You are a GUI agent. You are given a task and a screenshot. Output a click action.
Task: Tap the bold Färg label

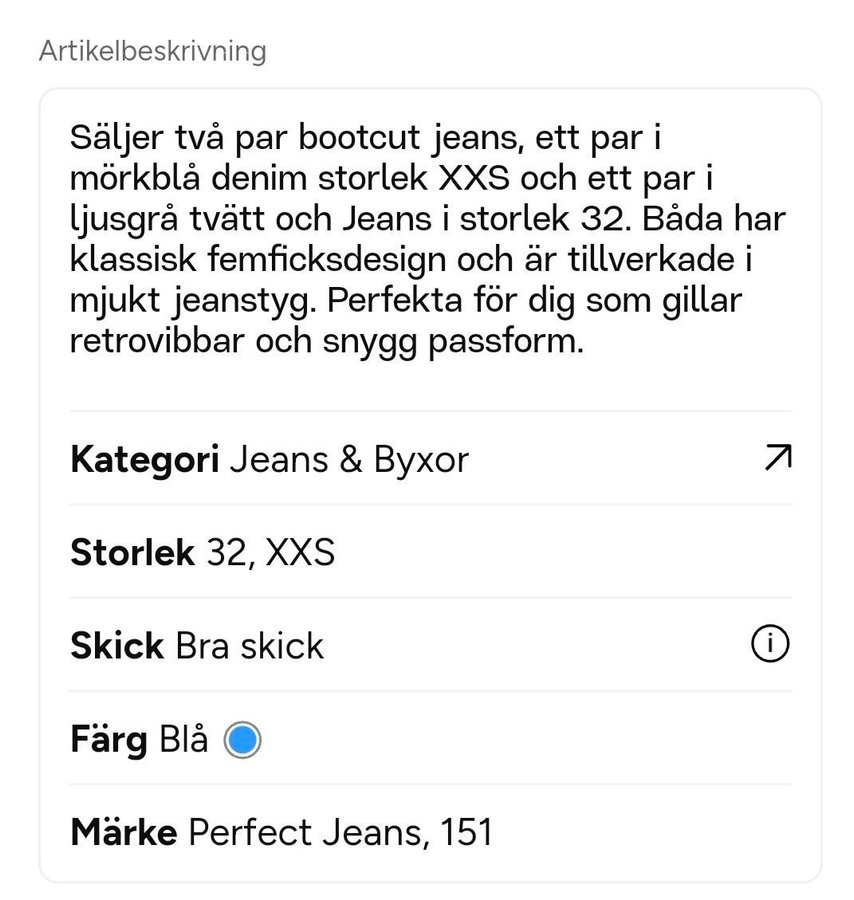(x=109, y=740)
